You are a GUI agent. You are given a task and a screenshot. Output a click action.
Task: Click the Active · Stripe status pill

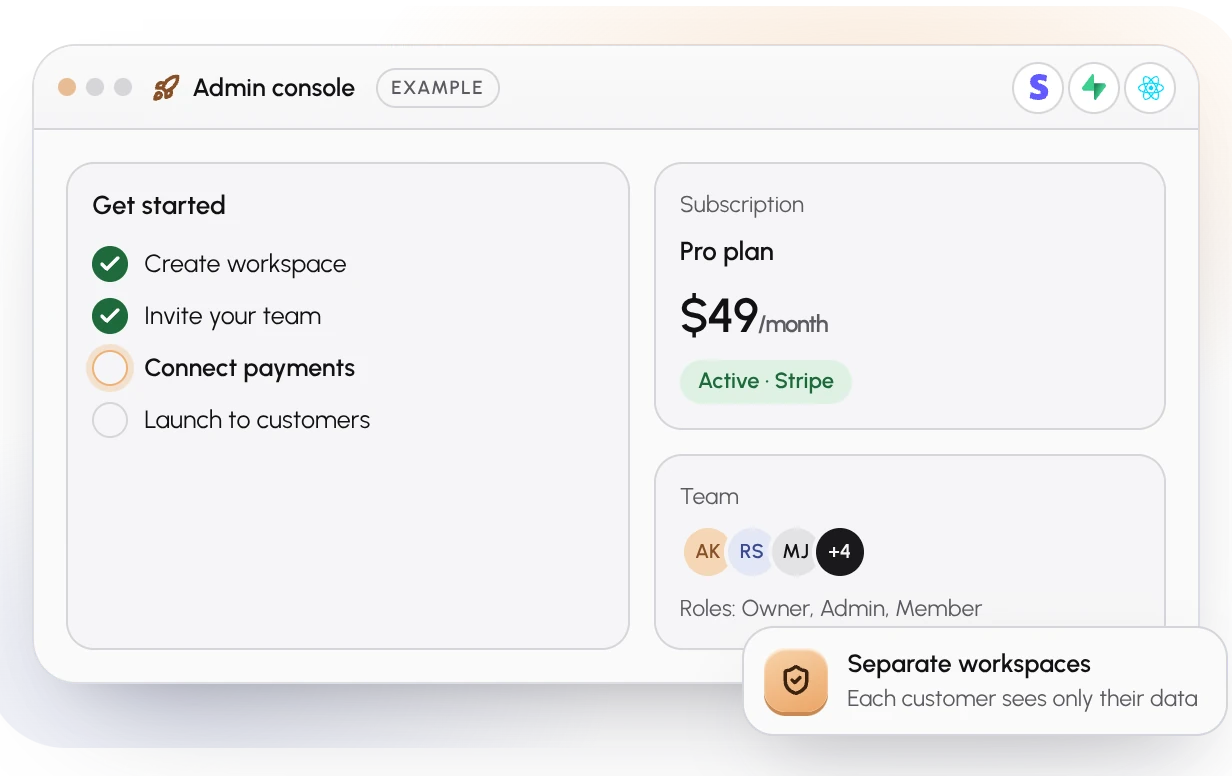766,381
